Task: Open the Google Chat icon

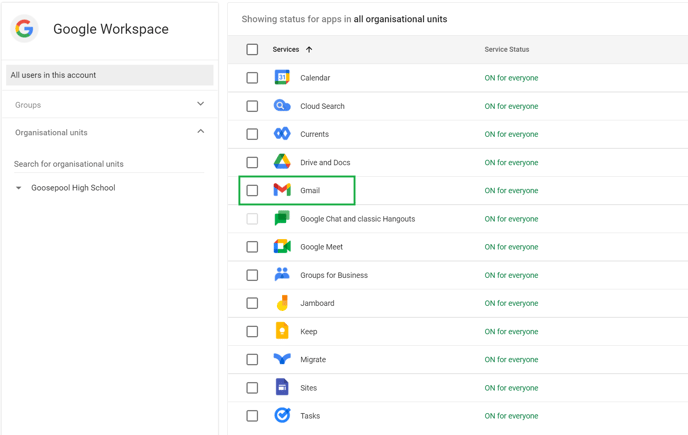Action: pyautogui.click(x=282, y=218)
